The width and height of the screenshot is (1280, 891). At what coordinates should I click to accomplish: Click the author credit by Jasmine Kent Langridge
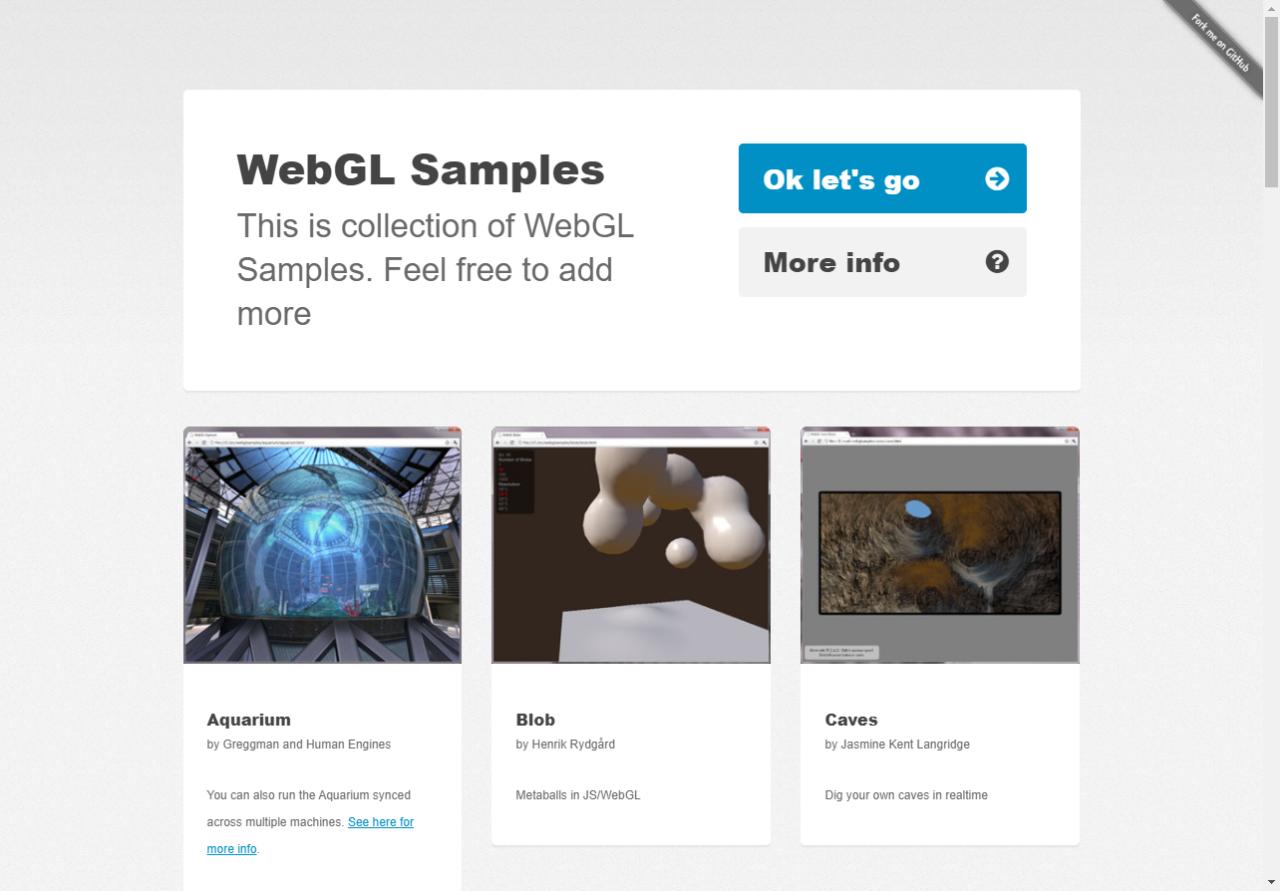[897, 744]
